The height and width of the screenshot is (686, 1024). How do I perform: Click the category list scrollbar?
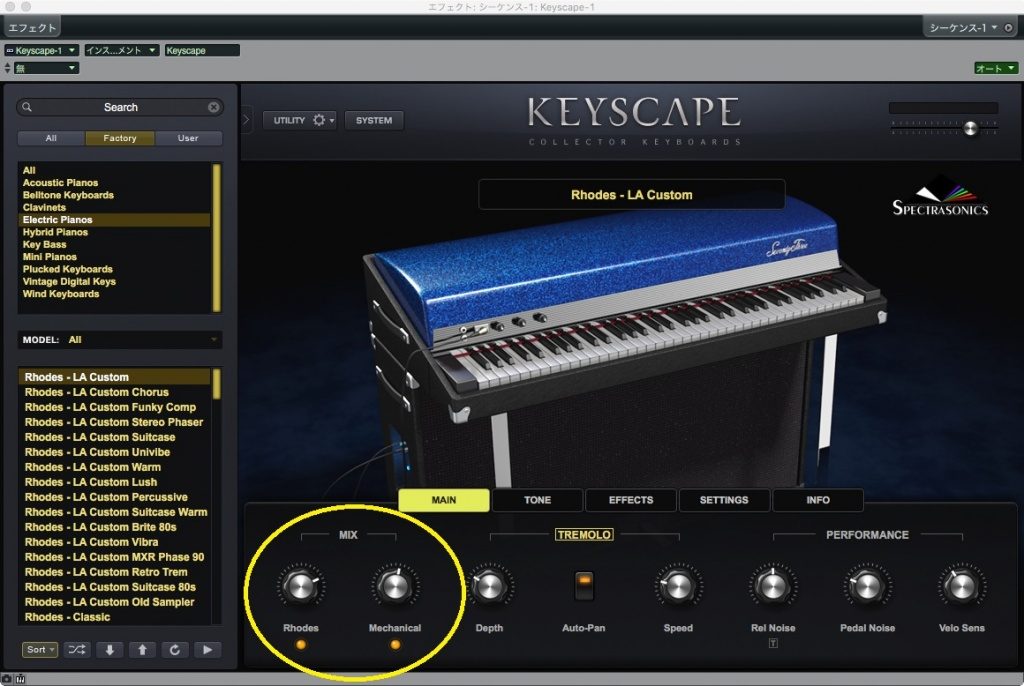tap(217, 238)
